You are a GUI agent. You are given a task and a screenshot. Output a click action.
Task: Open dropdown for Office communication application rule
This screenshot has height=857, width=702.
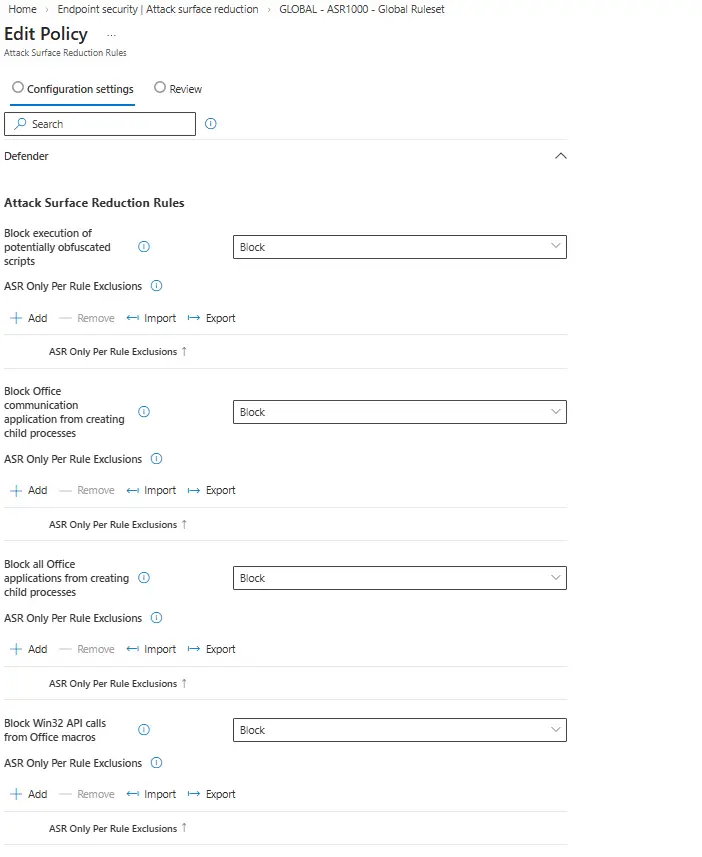pos(399,412)
